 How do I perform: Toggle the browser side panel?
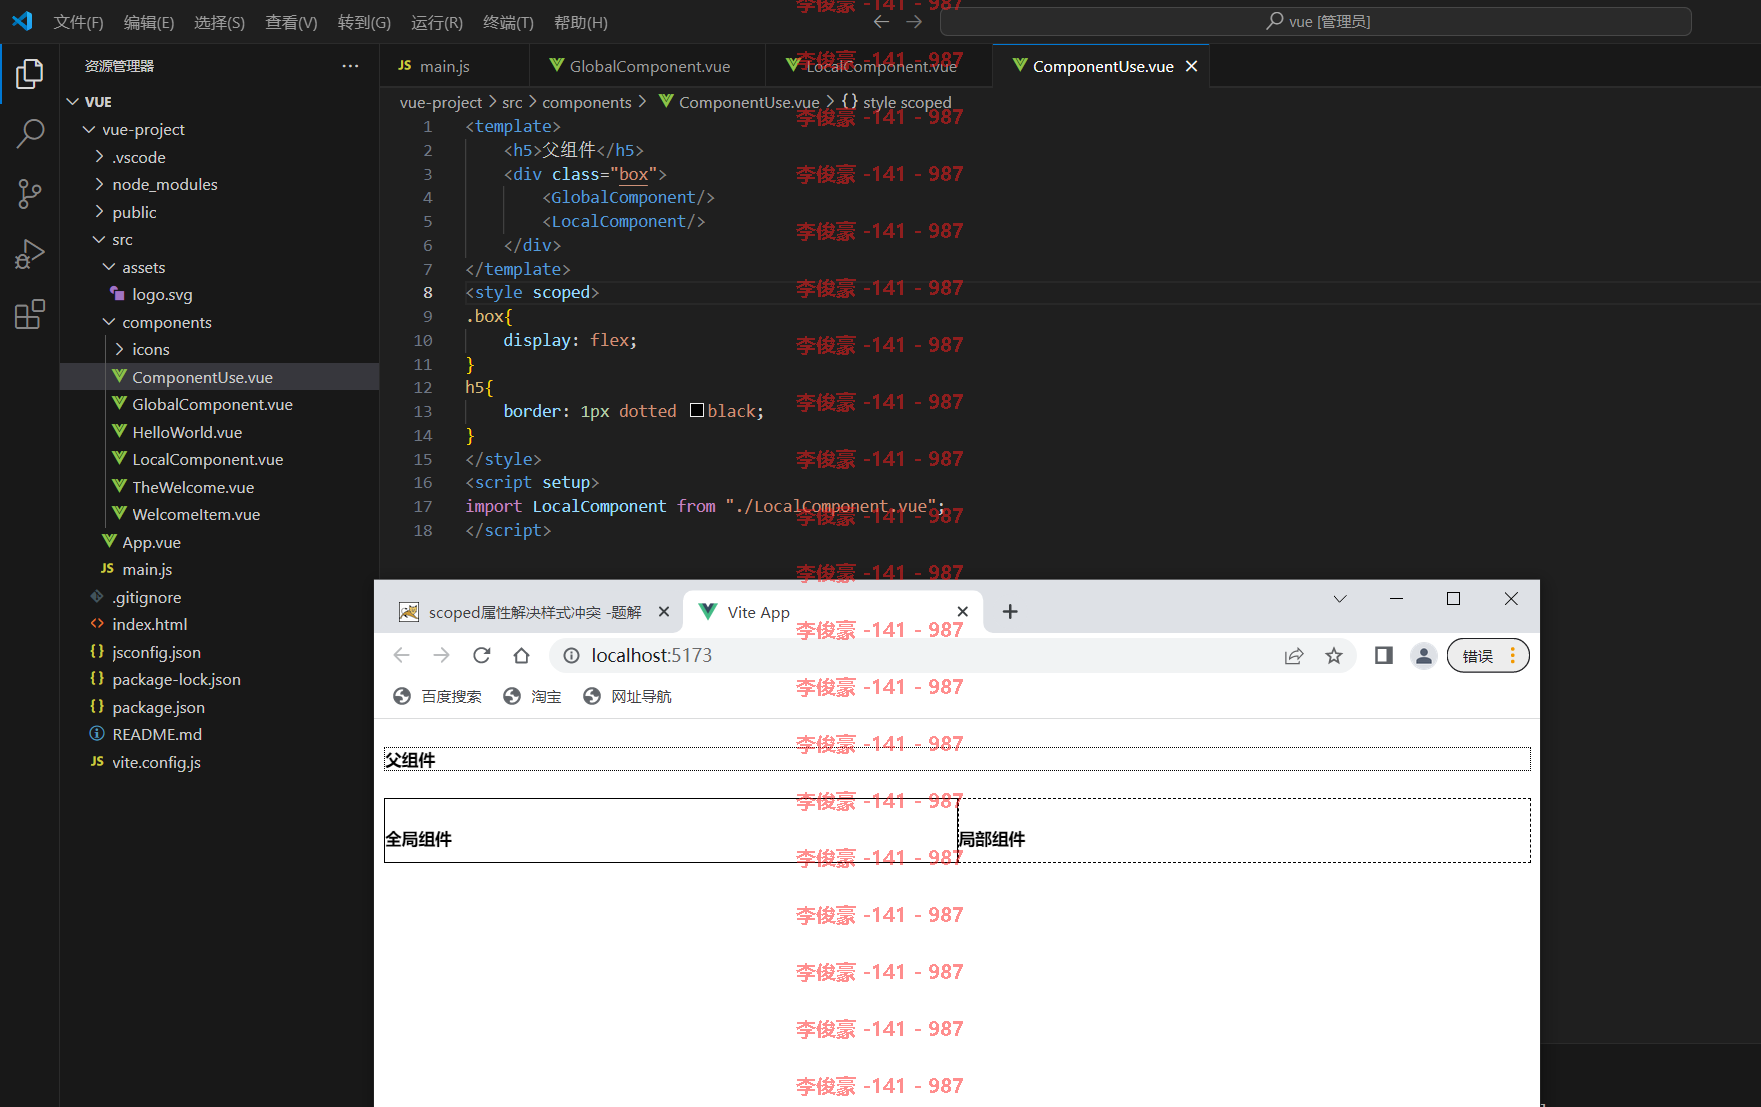pyautogui.click(x=1384, y=656)
